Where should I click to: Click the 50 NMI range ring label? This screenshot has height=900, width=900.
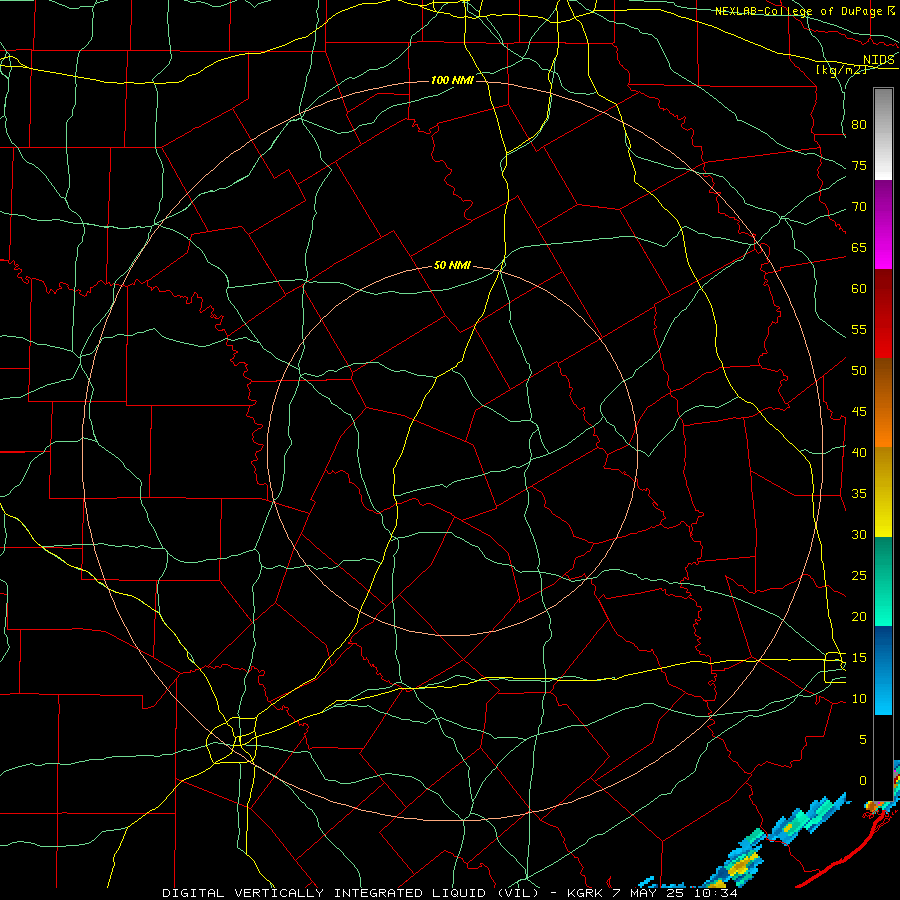click(452, 265)
